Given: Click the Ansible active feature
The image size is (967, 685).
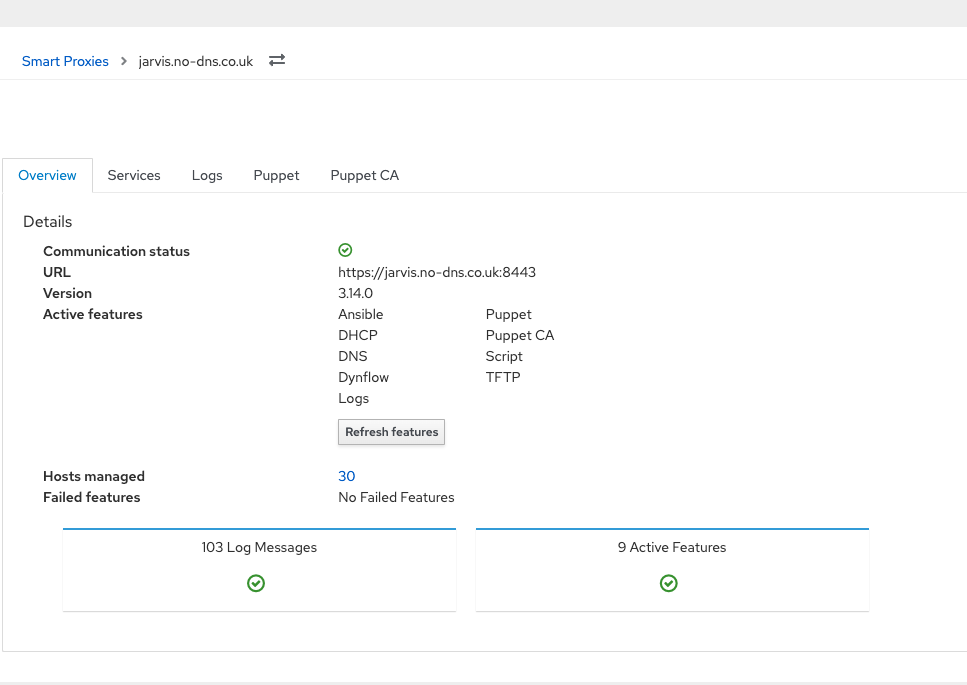Looking at the screenshot, I should [361, 314].
